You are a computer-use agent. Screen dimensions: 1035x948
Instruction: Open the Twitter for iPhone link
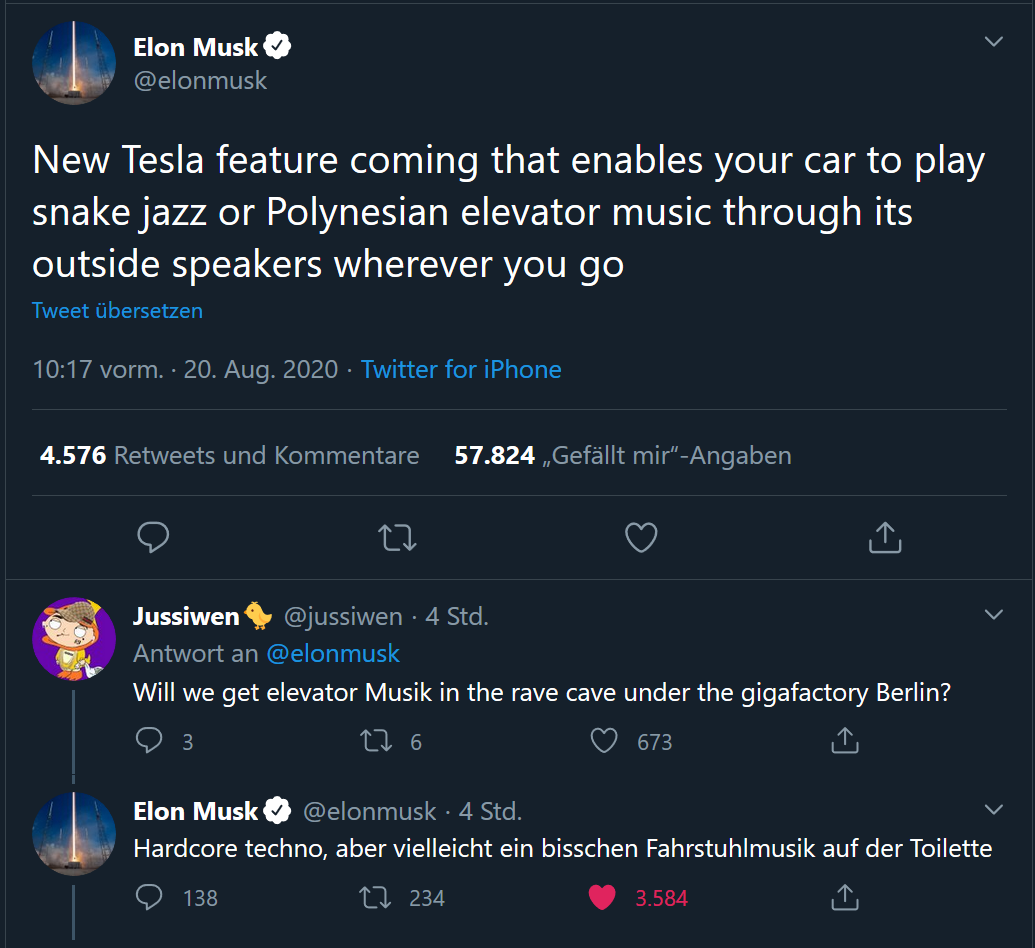461,369
